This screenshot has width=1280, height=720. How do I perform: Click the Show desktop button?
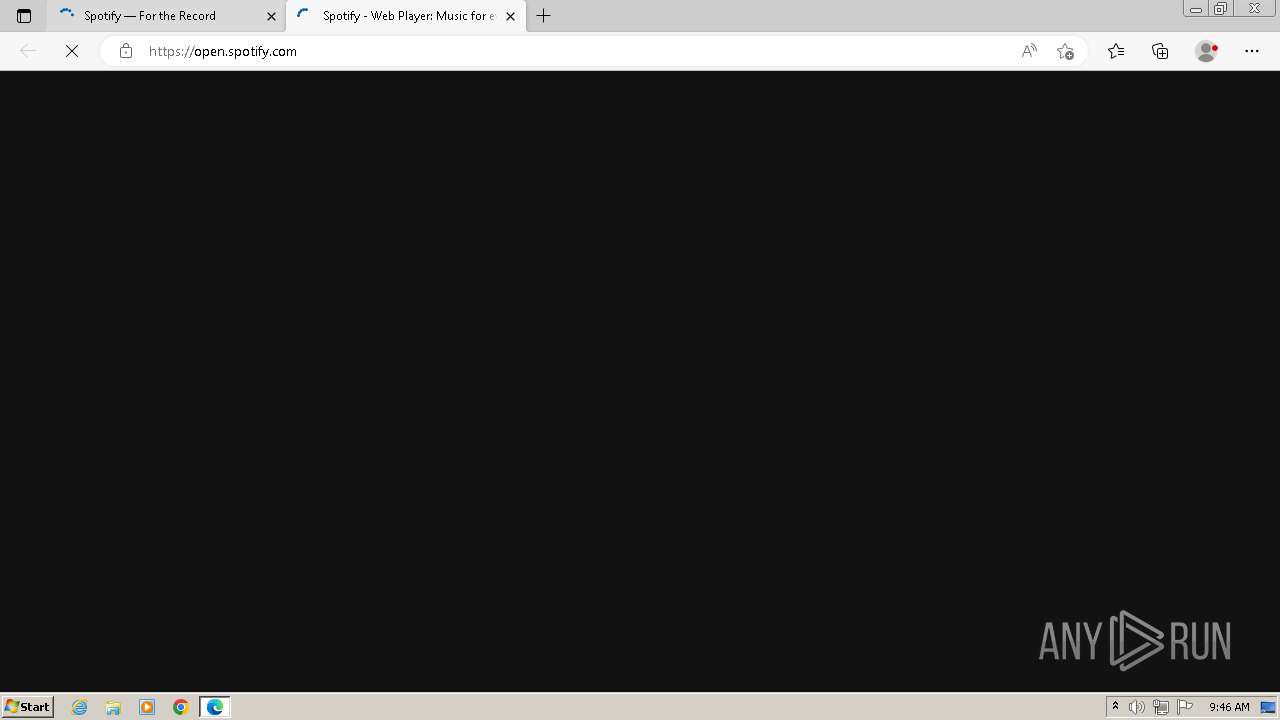1269,707
